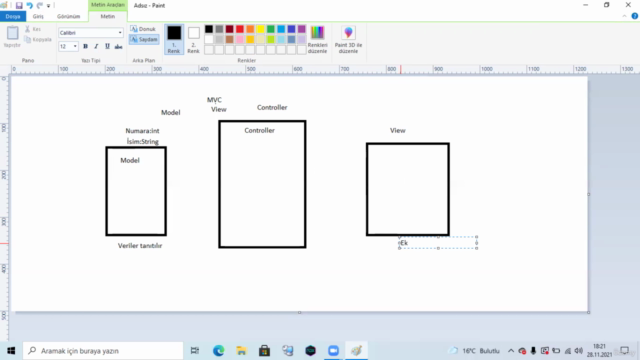The width and height of the screenshot is (640, 360).
Task: Select 1. Renk foreground color
Action: tap(174, 39)
